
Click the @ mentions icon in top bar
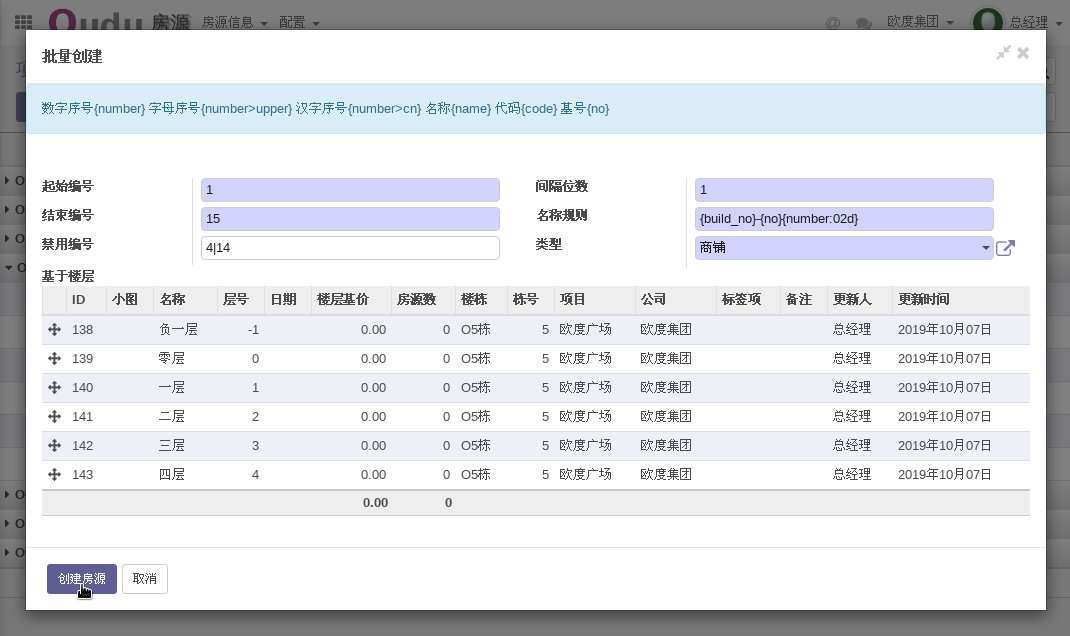tap(833, 23)
